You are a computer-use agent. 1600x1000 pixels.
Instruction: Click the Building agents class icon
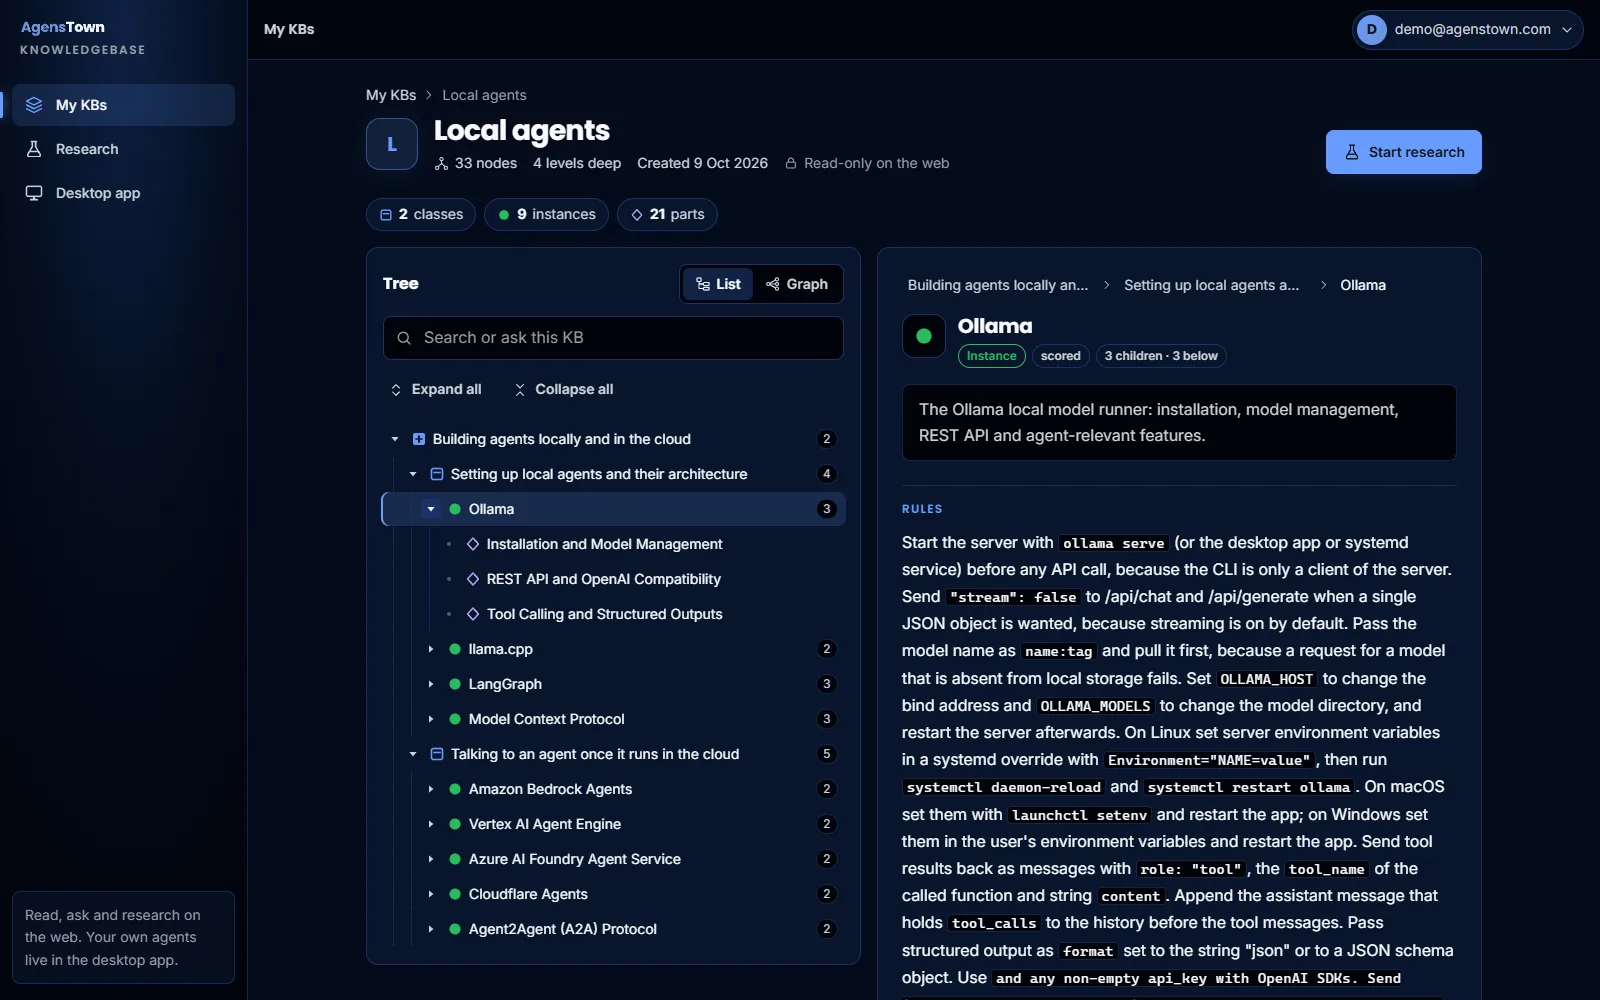click(419, 439)
